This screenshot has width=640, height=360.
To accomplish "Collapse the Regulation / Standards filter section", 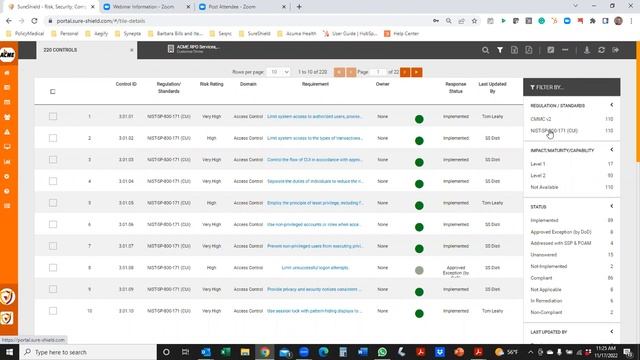I will pyautogui.click(x=611, y=105).
